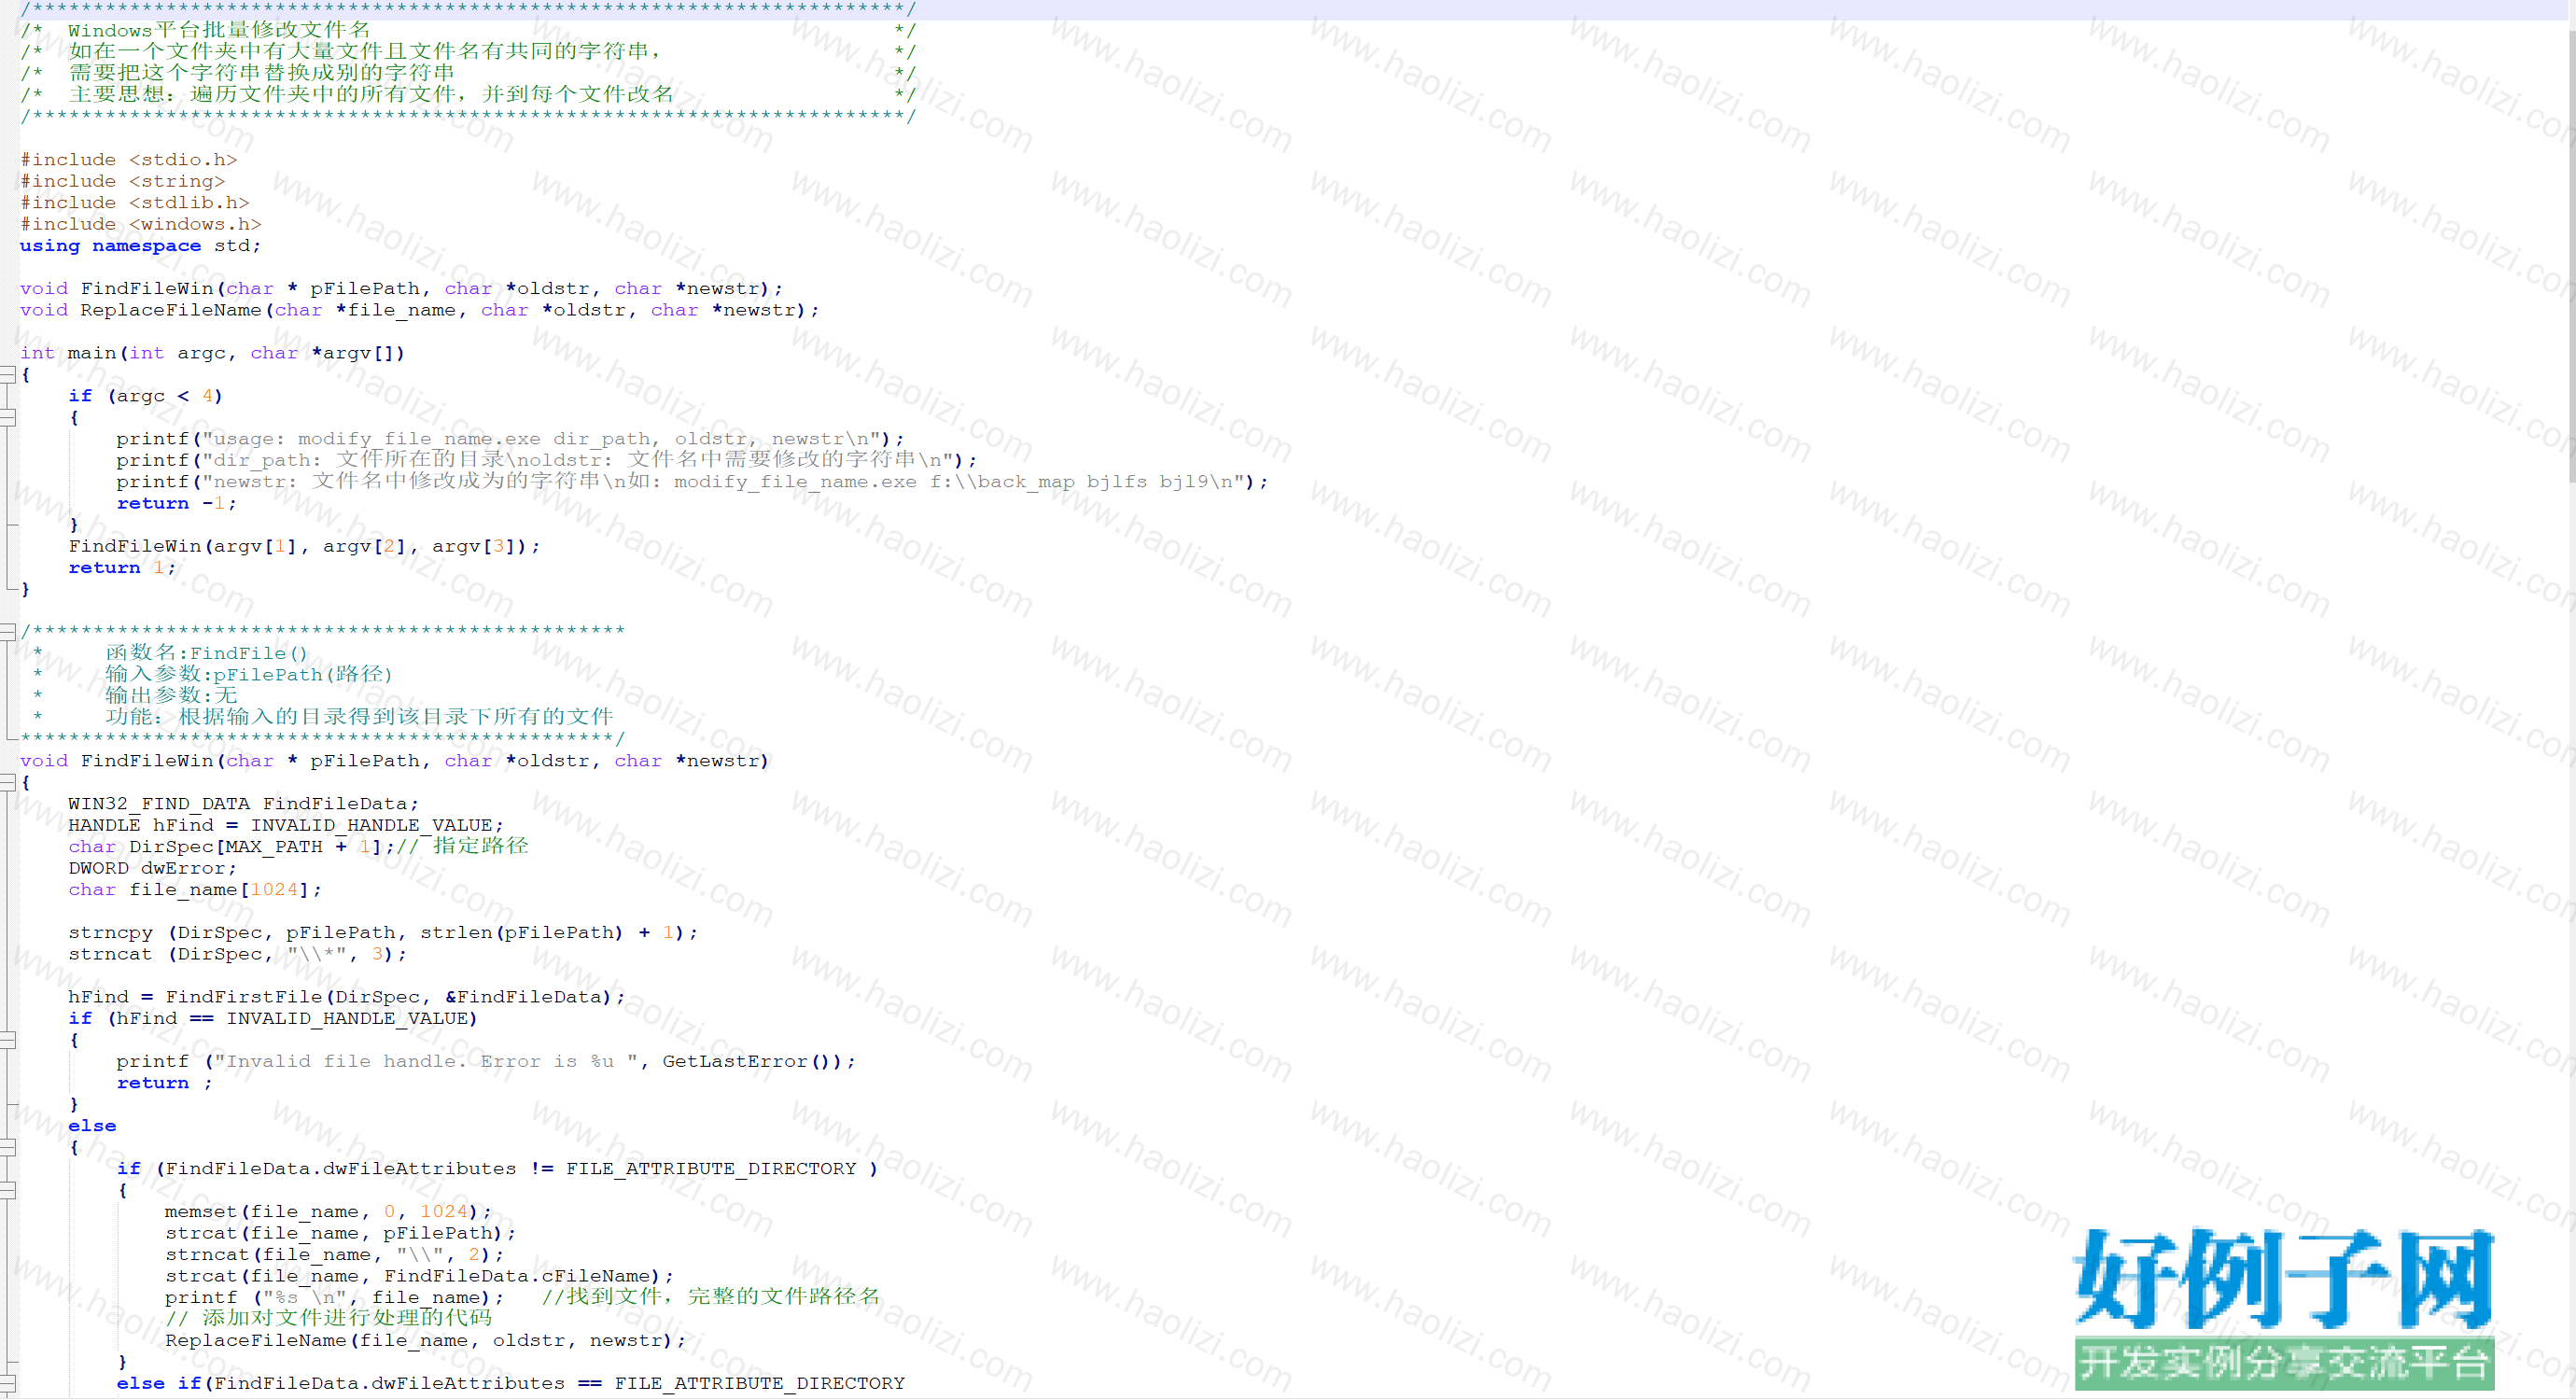Fold the block under the standalone else
Viewport: 2576px width, 1400px height.
[7, 1147]
